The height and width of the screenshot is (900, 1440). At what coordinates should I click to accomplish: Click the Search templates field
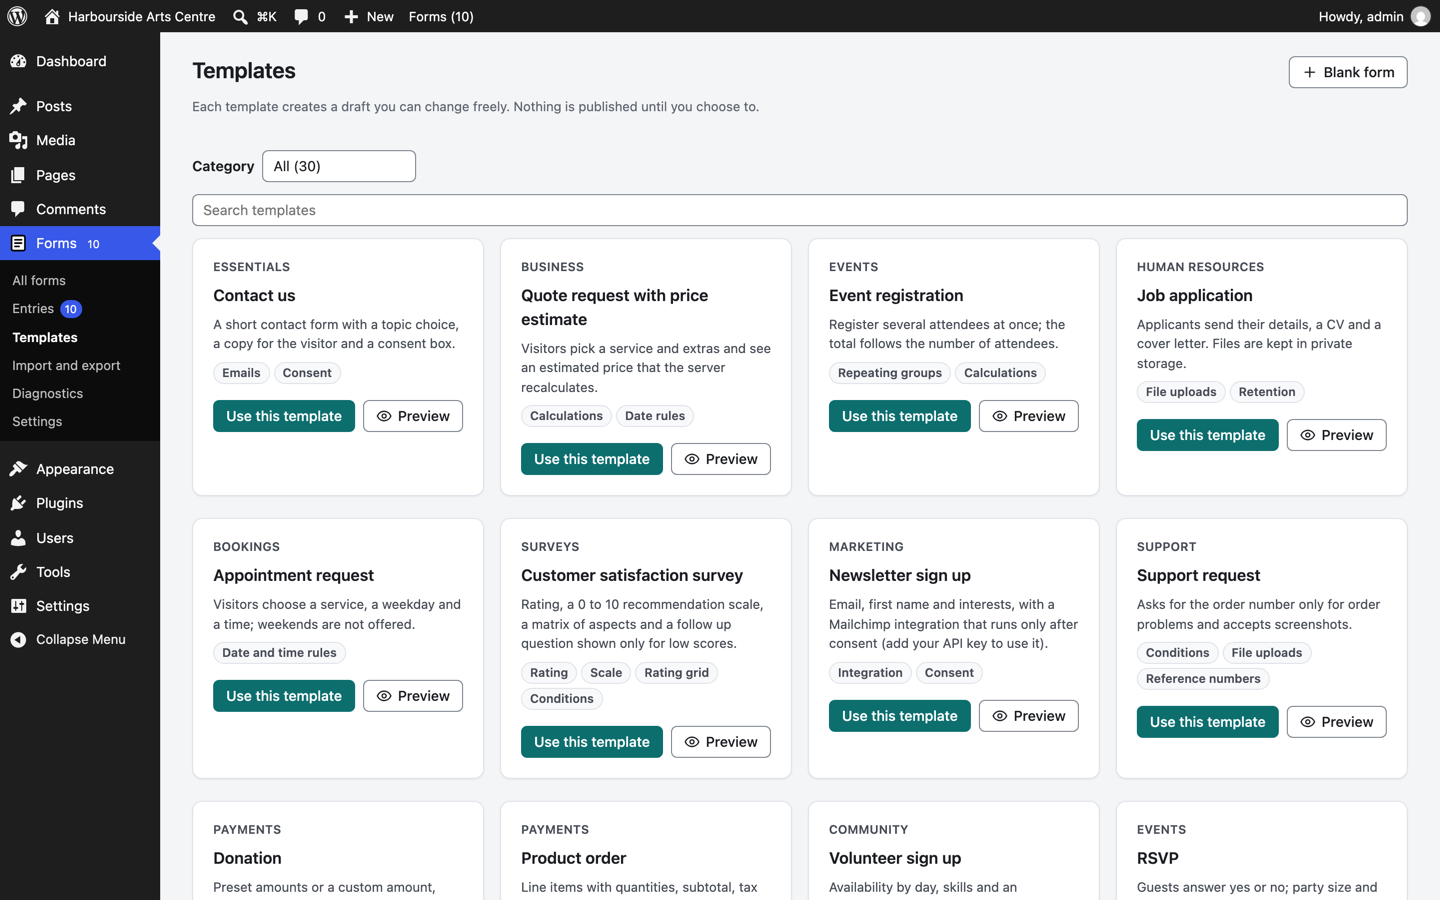[x=800, y=210]
